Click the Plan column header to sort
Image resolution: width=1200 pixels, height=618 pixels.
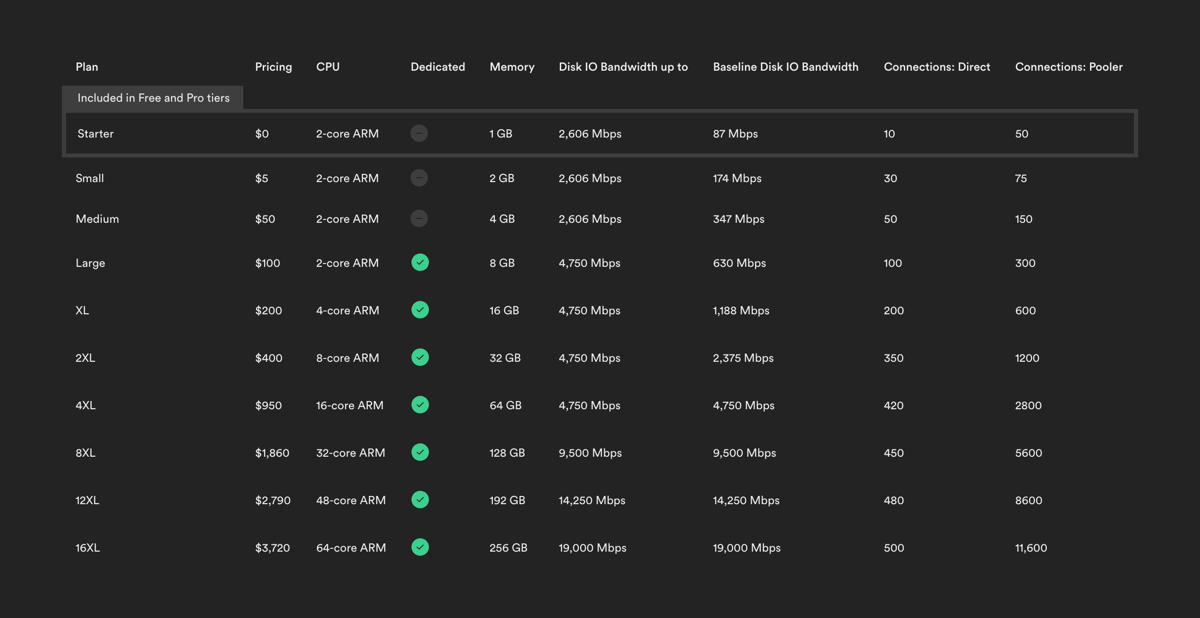[86, 67]
